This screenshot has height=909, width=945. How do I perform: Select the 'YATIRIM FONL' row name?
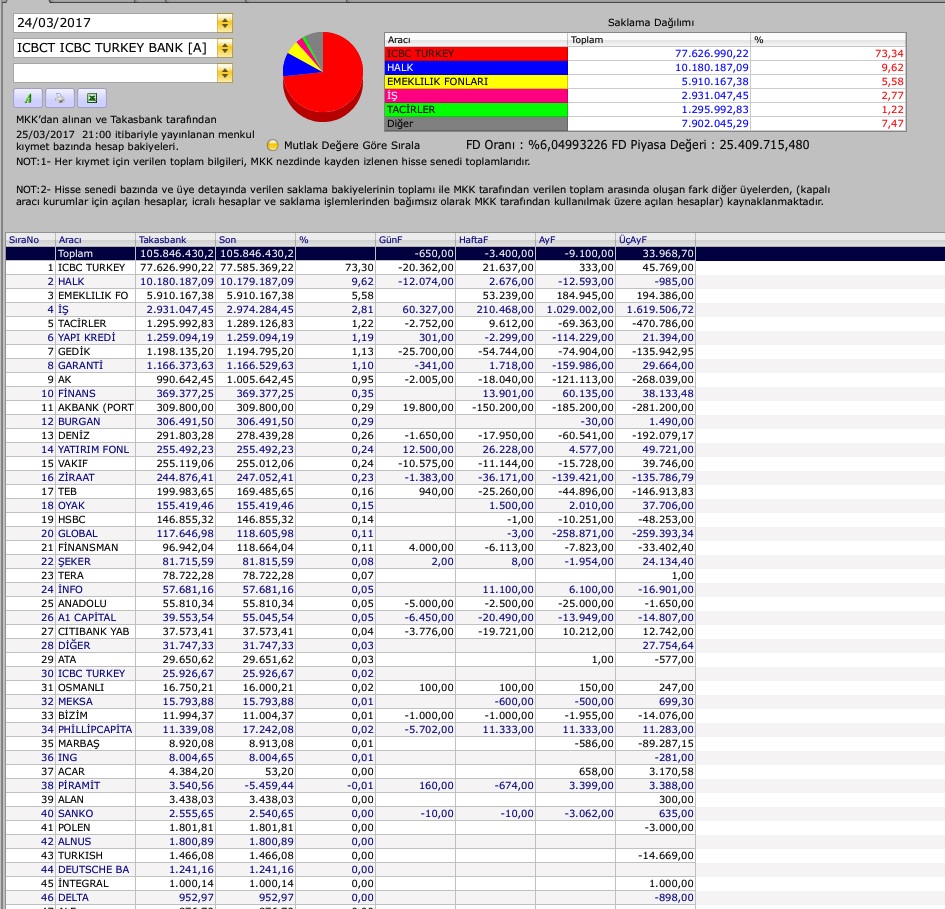point(93,449)
